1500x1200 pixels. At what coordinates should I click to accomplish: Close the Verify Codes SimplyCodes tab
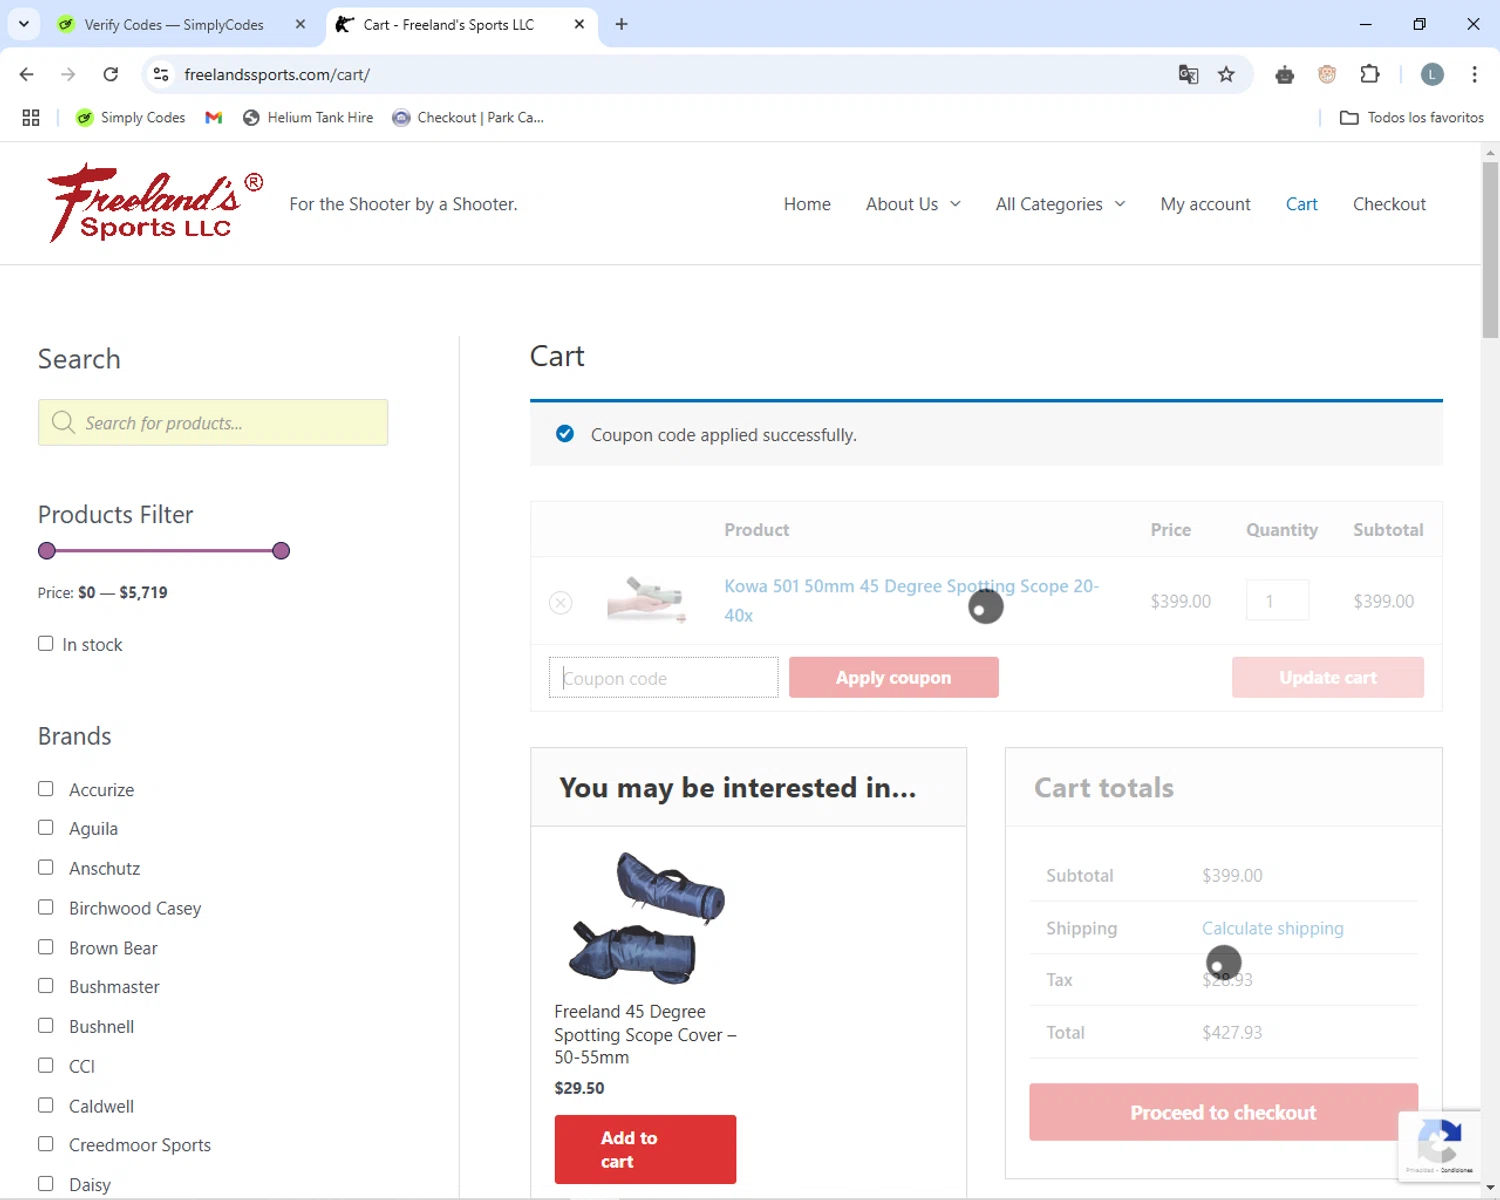click(x=300, y=24)
